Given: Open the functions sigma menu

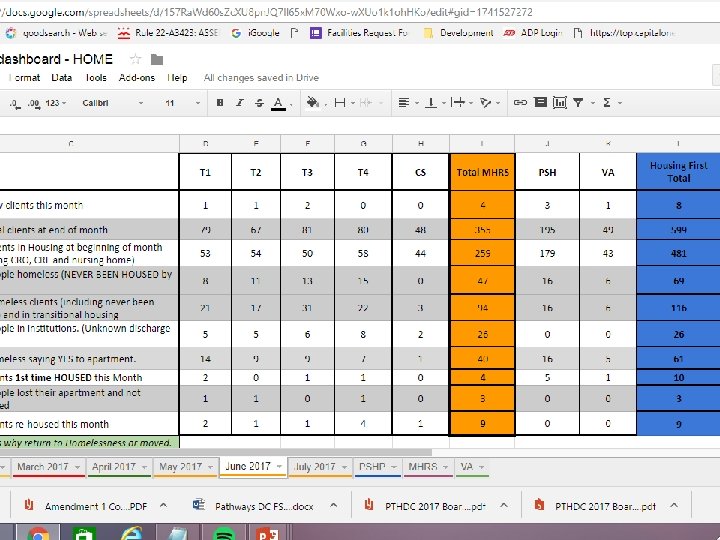Looking at the screenshot, I should (x=607, y=103).
